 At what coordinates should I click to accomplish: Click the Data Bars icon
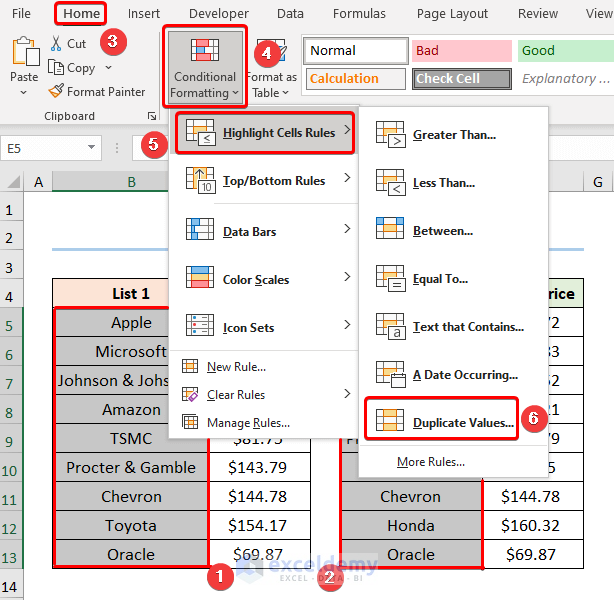(200, 229)
